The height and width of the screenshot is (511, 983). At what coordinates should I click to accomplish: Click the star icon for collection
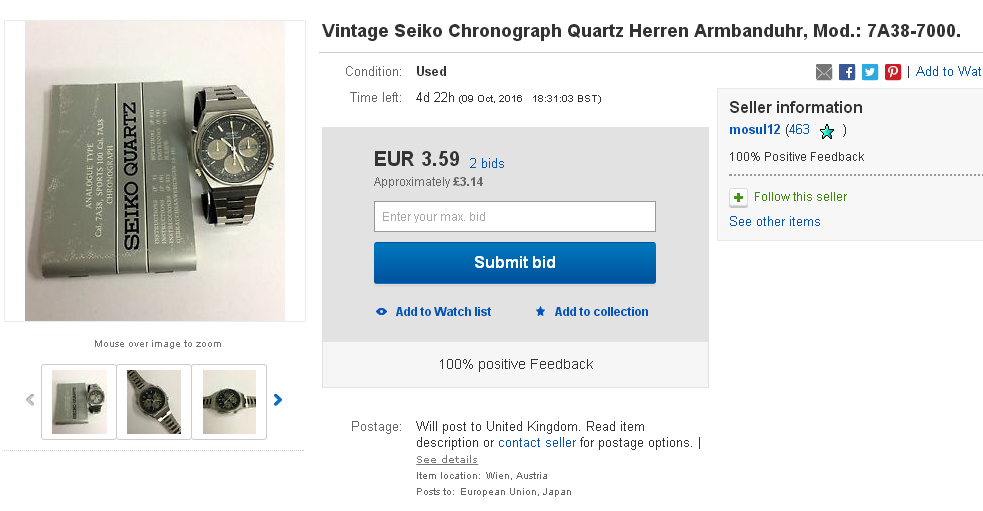540,312
